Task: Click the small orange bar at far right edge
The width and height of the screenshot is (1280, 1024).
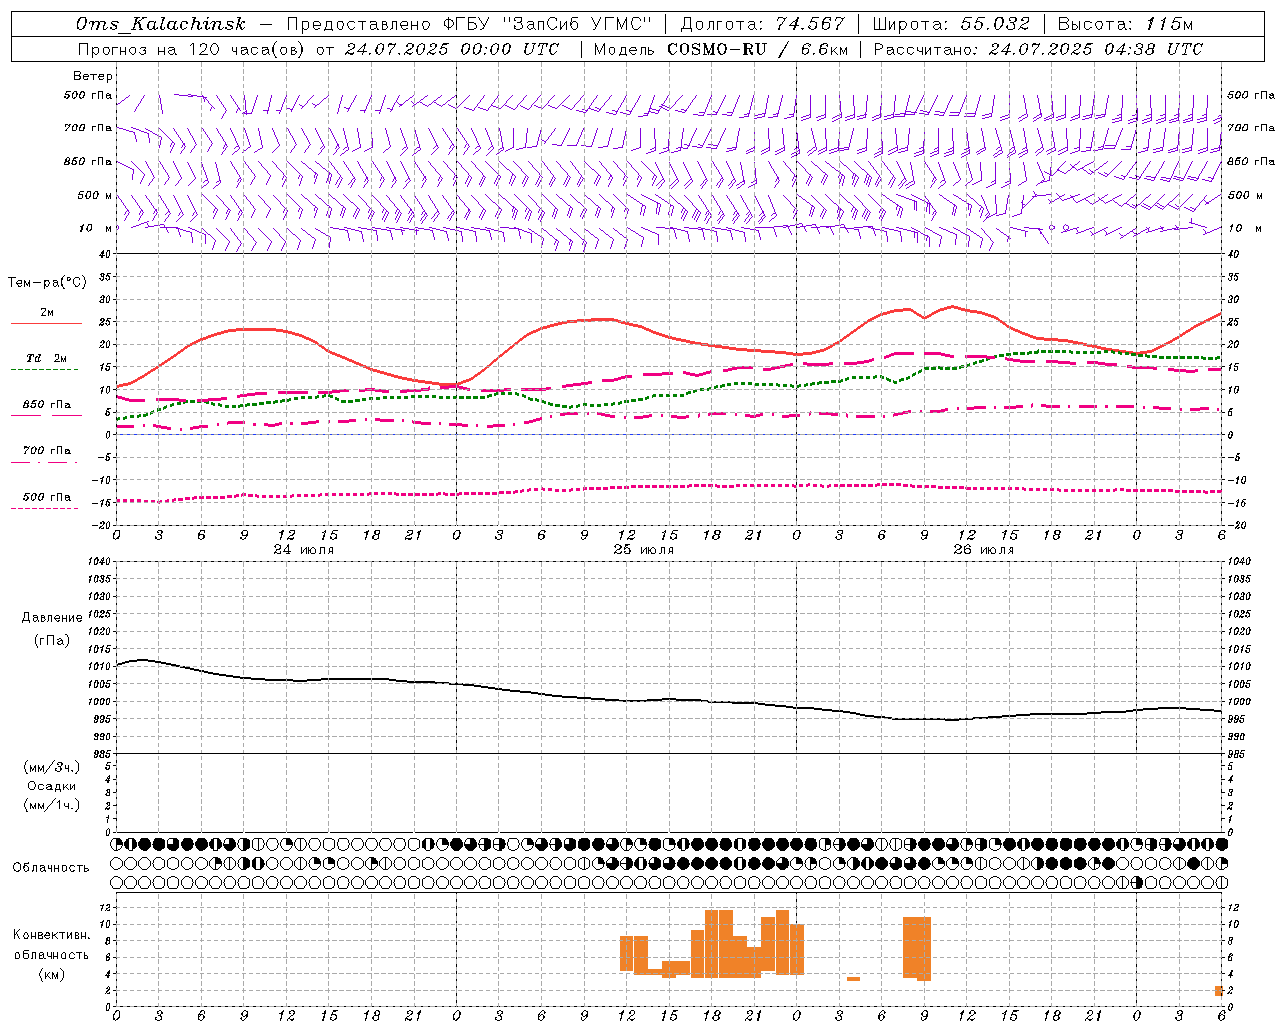Action: click(1219, 991)
